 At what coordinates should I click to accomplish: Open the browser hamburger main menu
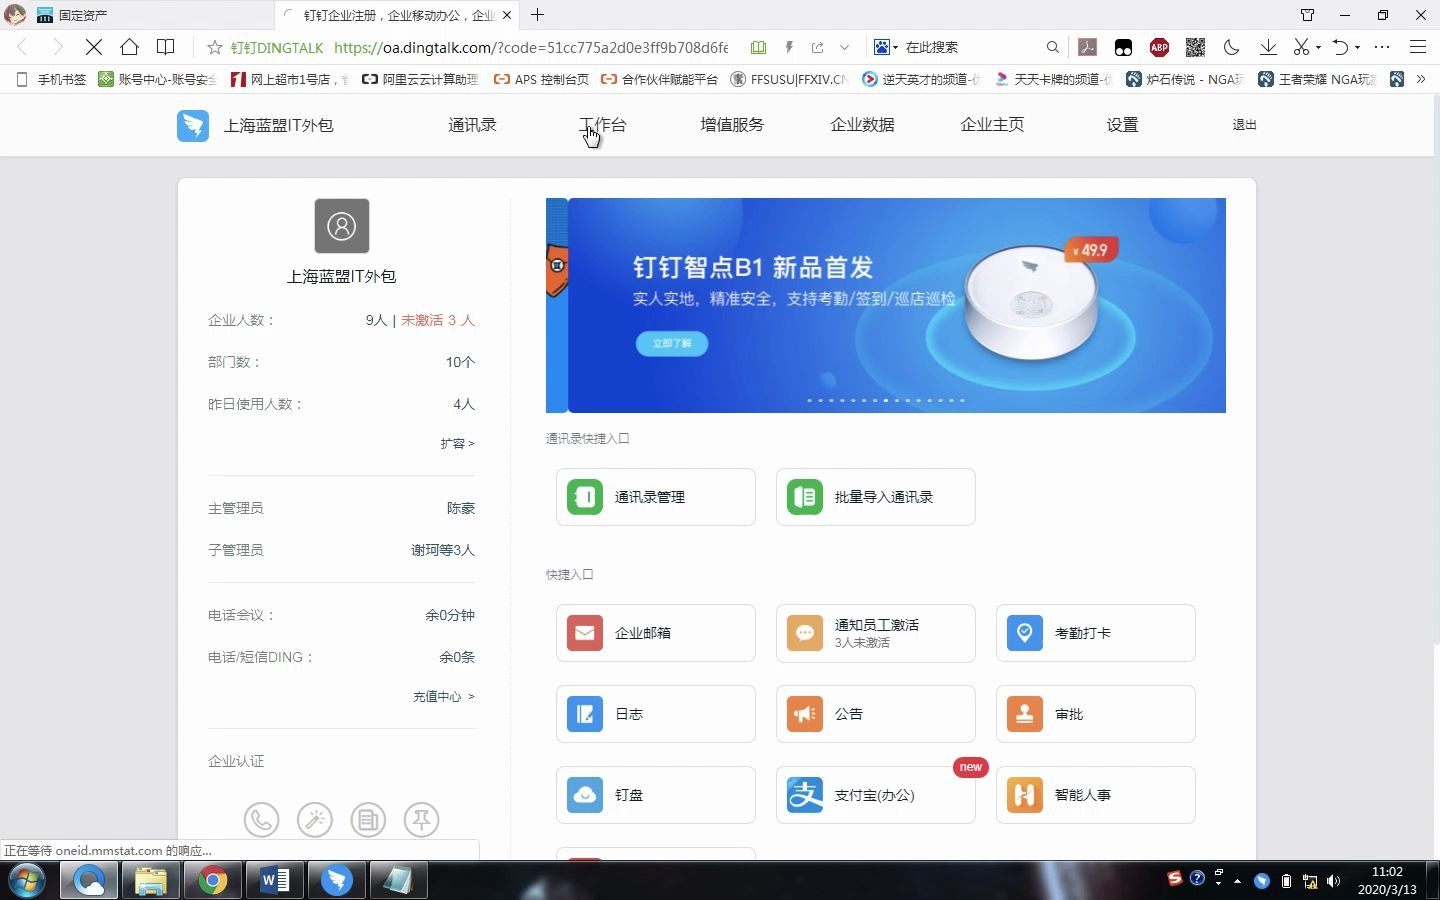coord(1417,47)
